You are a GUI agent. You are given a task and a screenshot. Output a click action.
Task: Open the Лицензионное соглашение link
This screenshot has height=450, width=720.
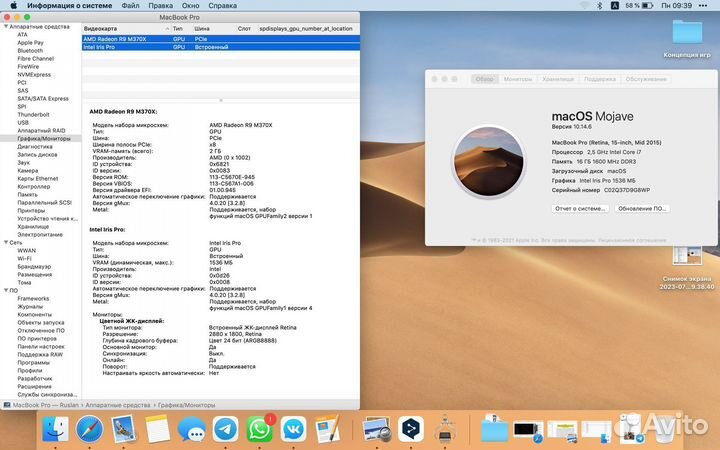click(634, 240)
